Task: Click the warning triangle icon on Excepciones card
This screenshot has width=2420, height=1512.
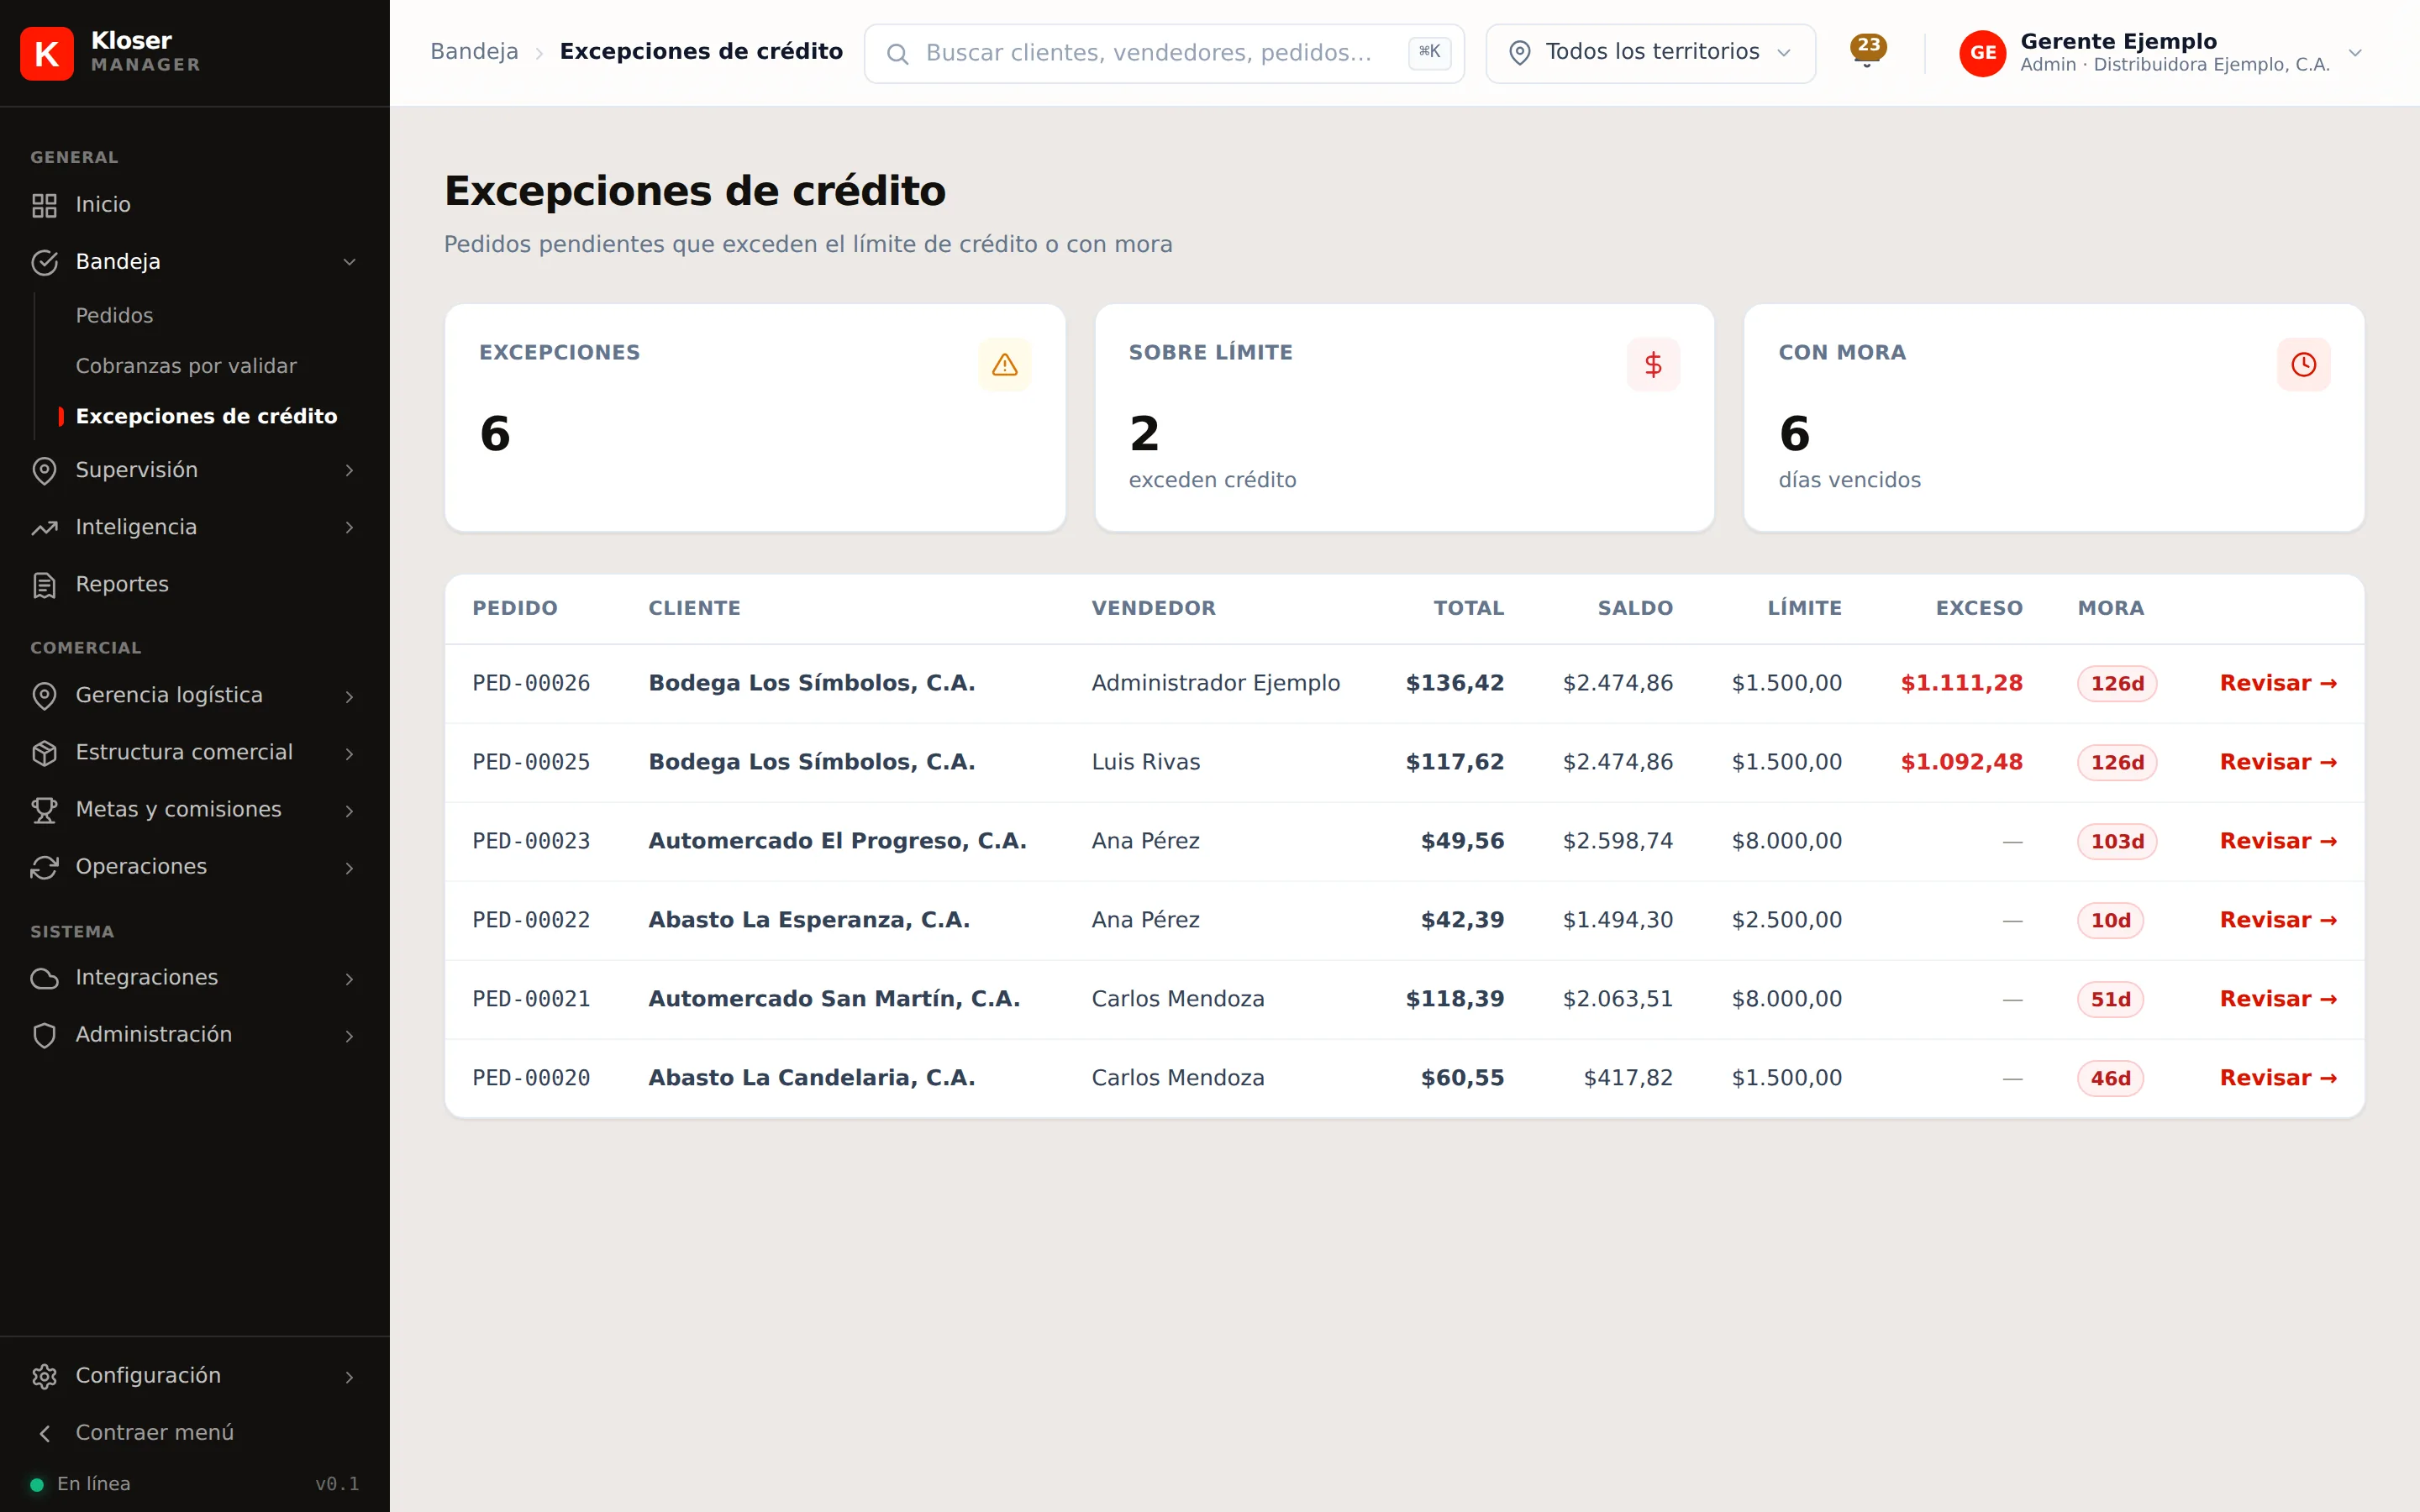Action: [1004, 364]
